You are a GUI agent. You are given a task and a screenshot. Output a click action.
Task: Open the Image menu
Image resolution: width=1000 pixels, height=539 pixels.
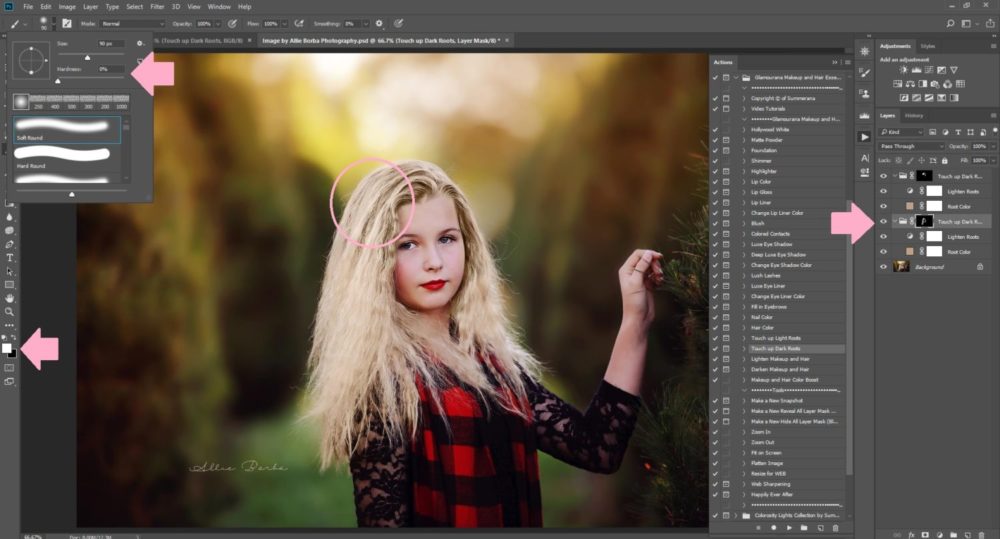coord(67,6)
